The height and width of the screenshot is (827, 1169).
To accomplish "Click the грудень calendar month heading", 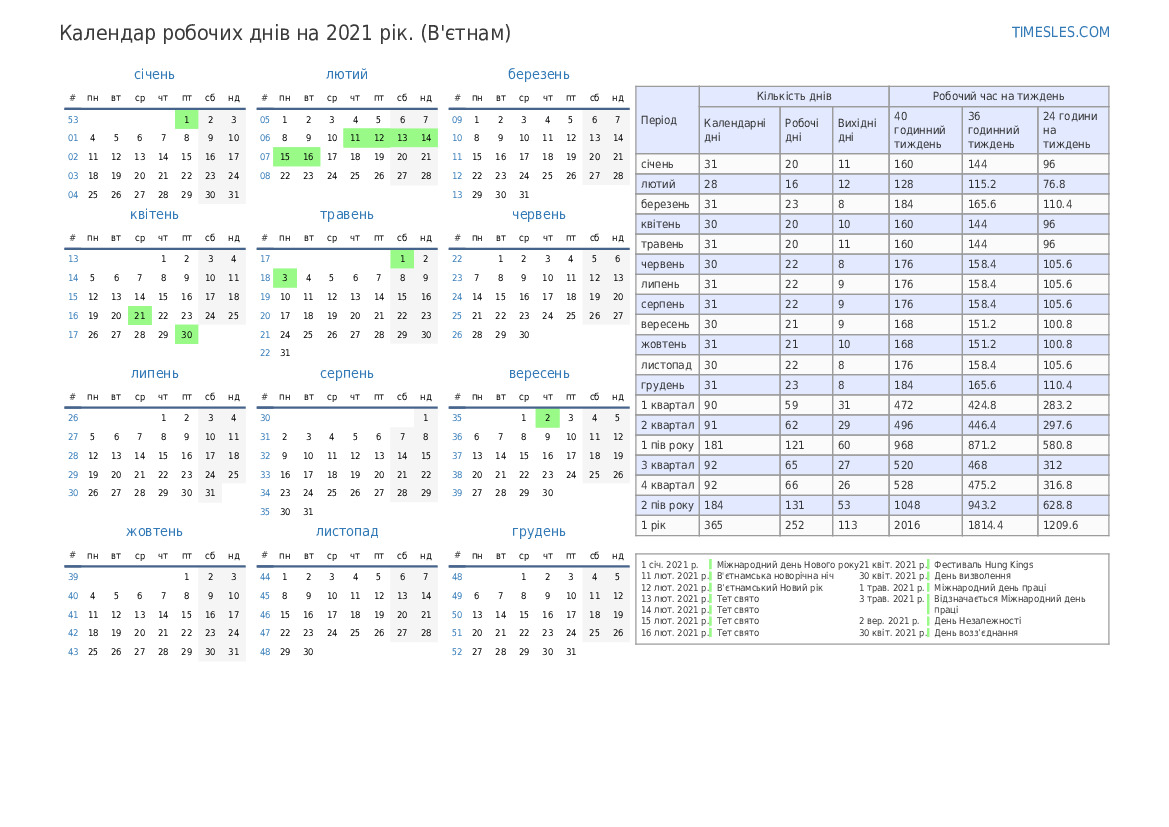I will coord(539,531).
